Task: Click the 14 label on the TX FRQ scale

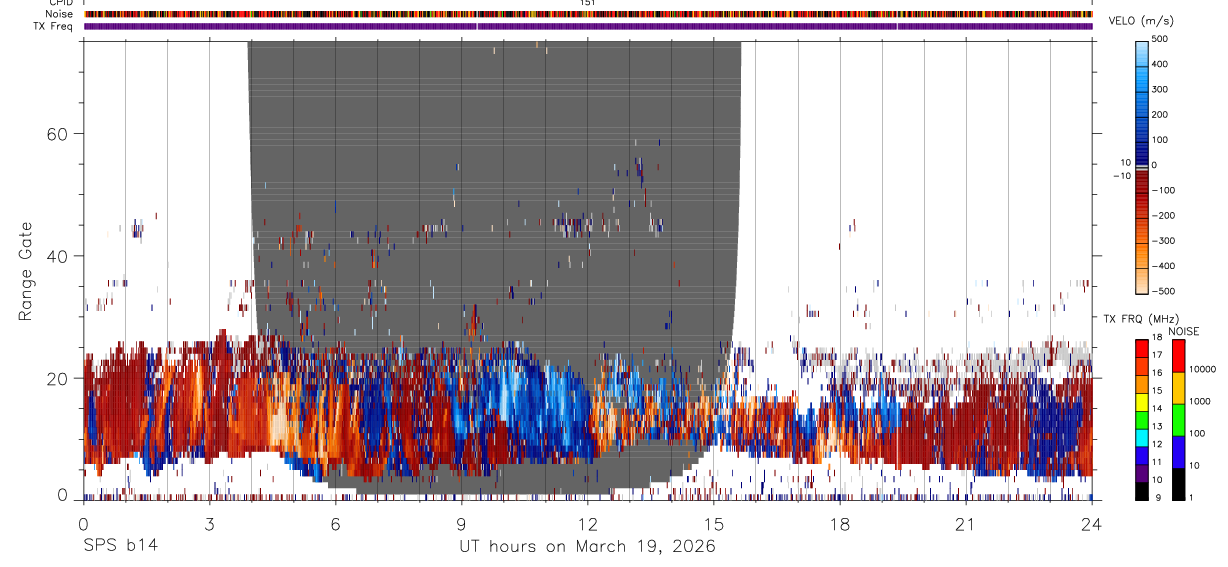Action: pyautogui.click(x=1156, y=409)
